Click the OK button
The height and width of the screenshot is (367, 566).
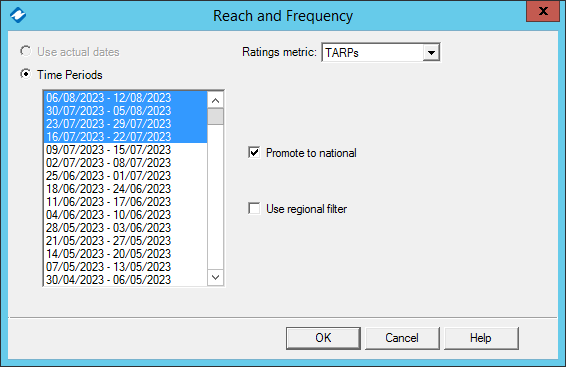[x=323, y=338]
